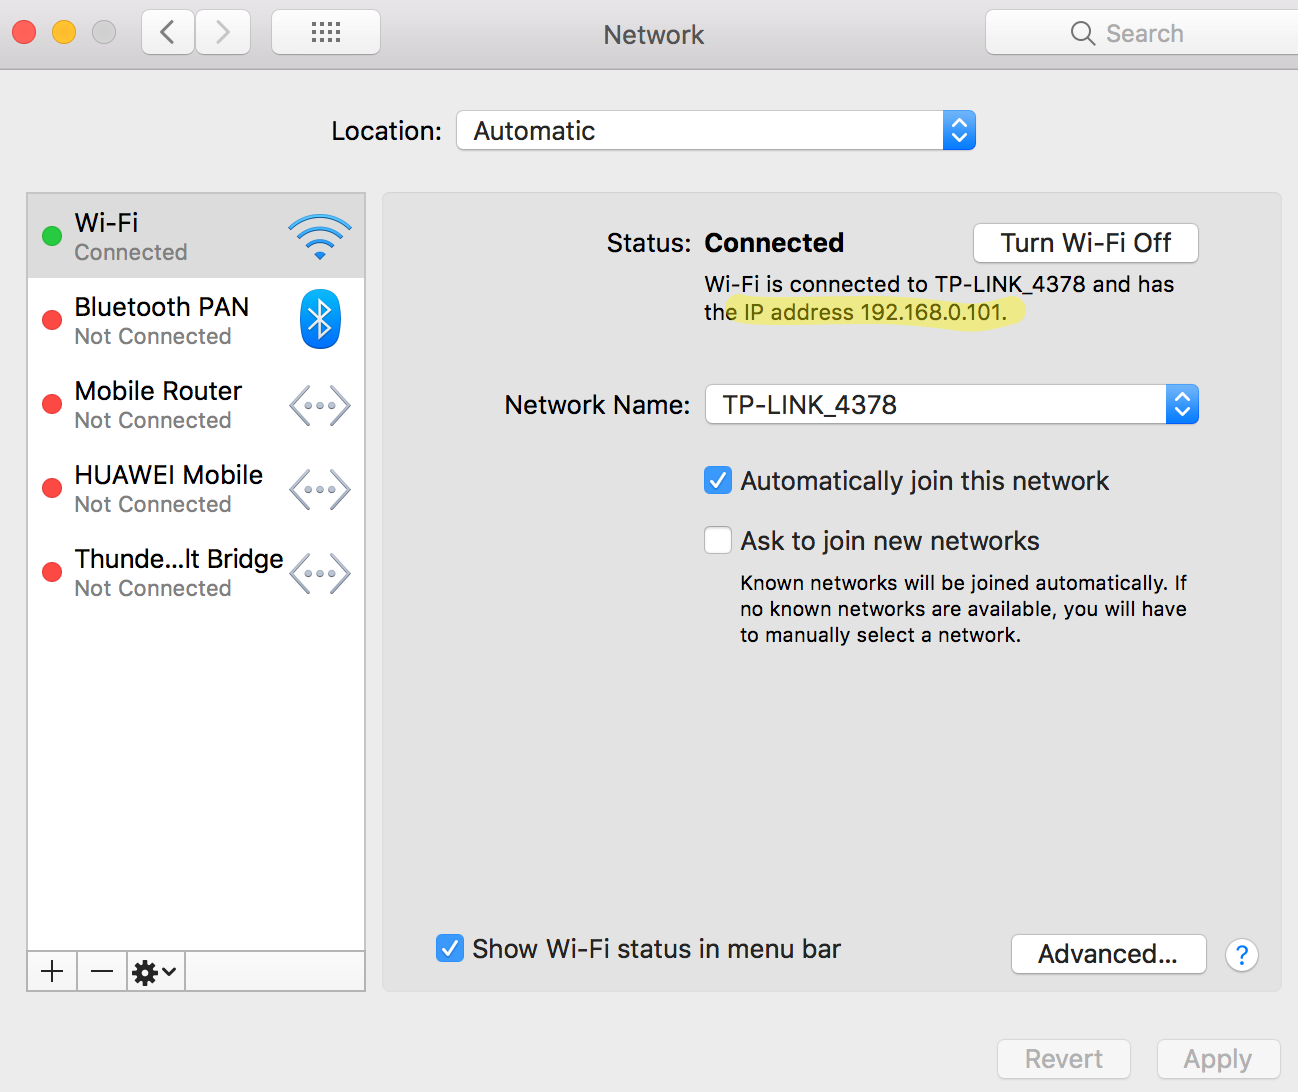Click the HUAWEI Mobile connection icon

pos(320,489)
